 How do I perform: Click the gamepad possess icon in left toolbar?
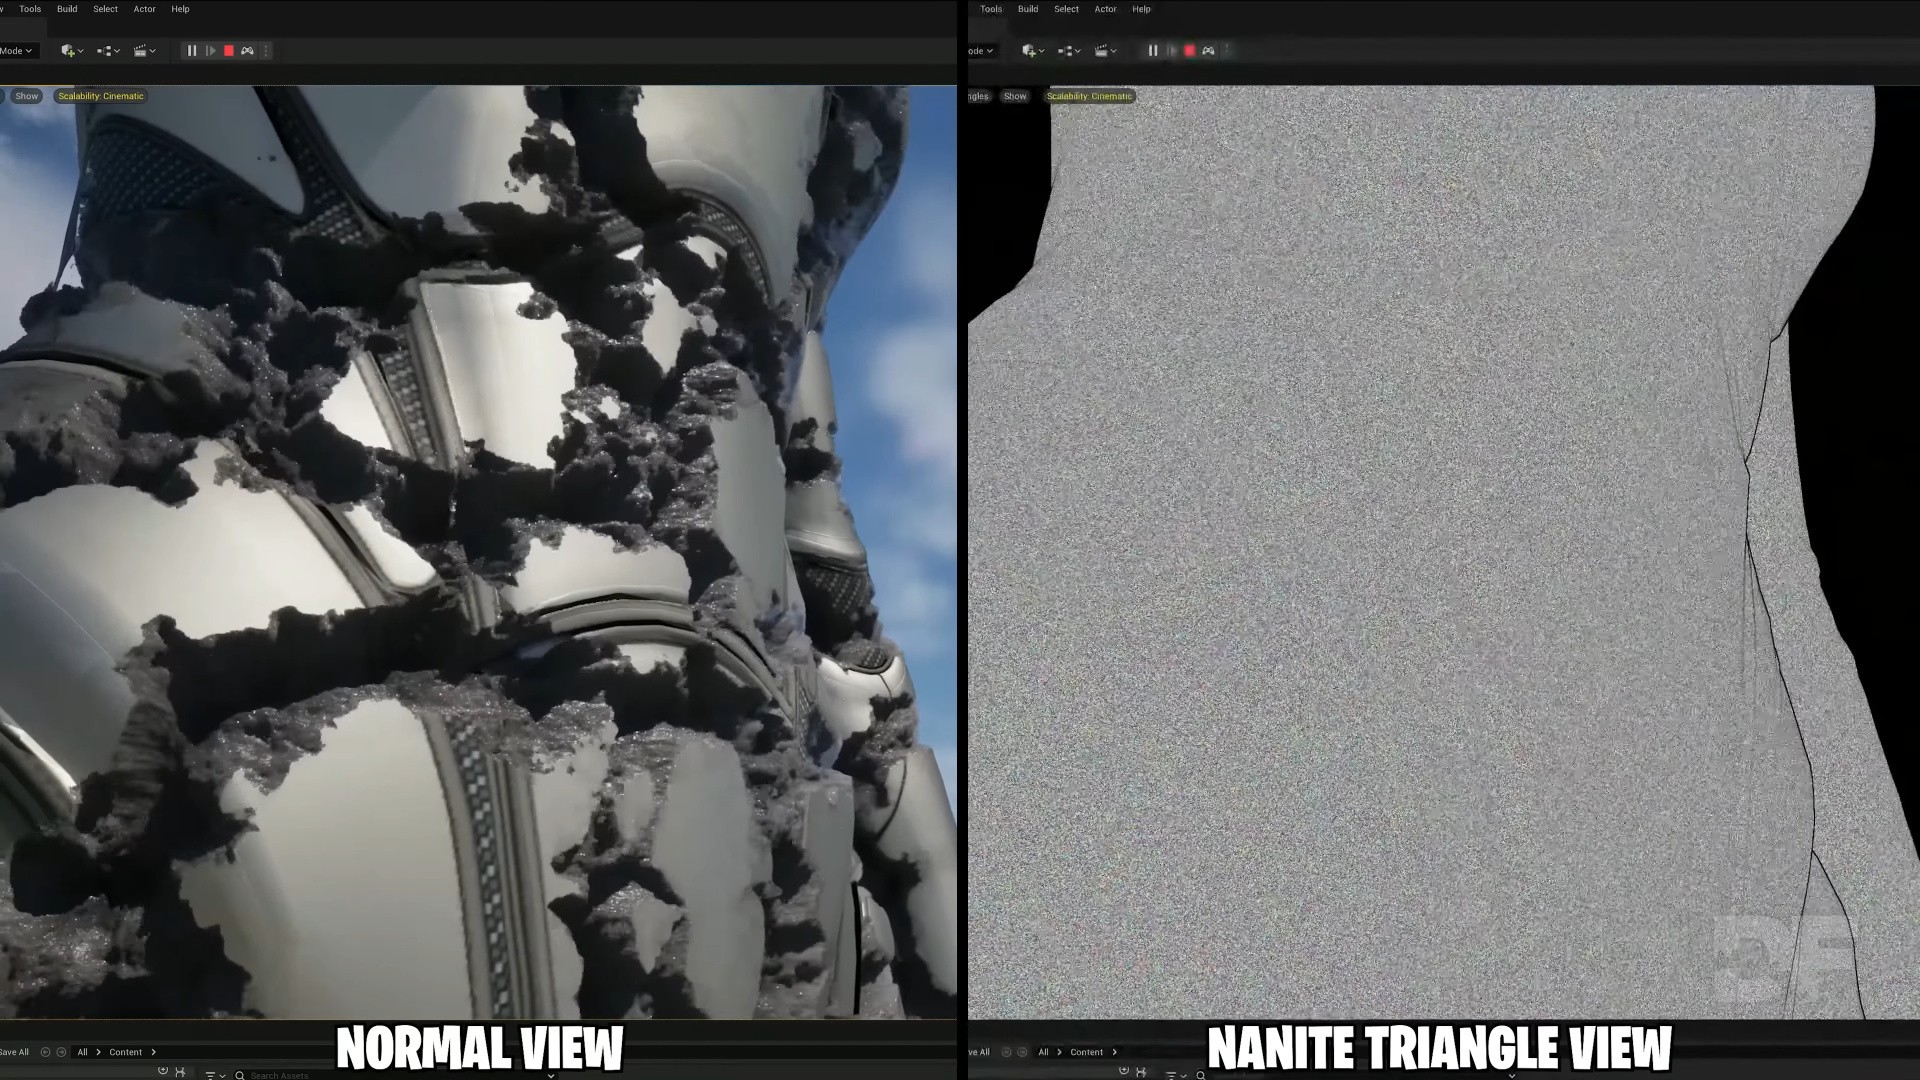click(x=248, y=51)
